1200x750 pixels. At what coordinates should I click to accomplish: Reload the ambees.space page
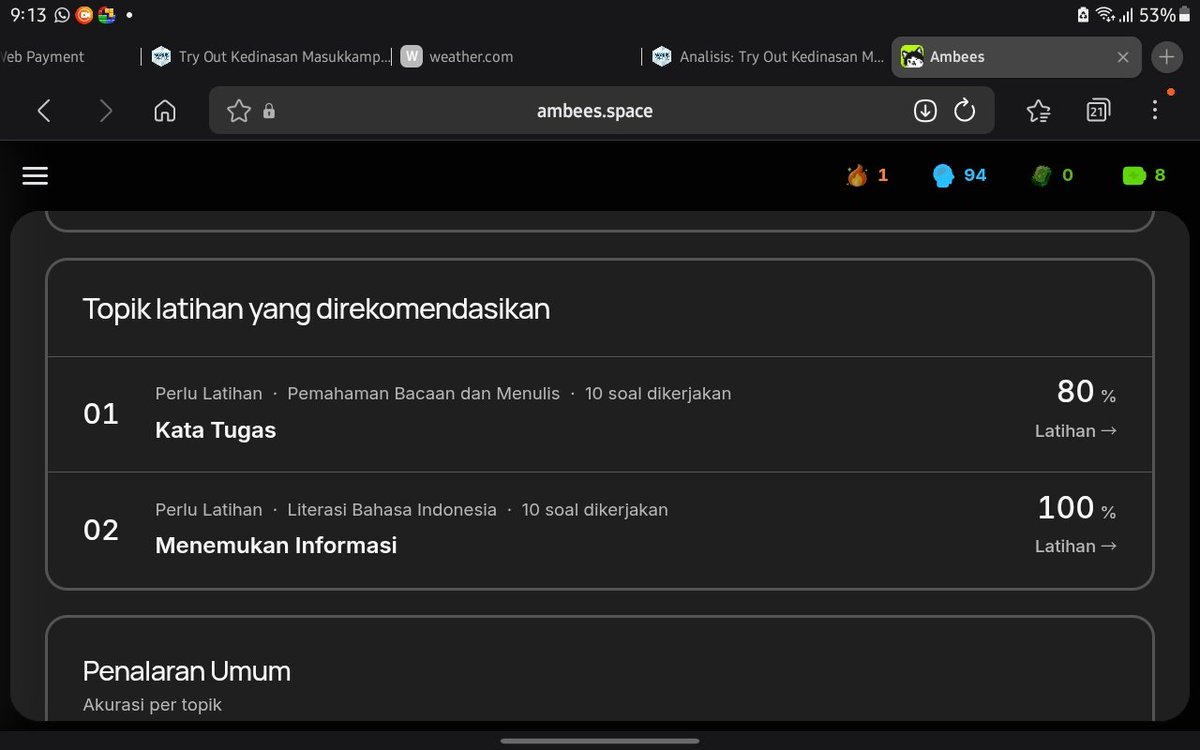[965, 111]
